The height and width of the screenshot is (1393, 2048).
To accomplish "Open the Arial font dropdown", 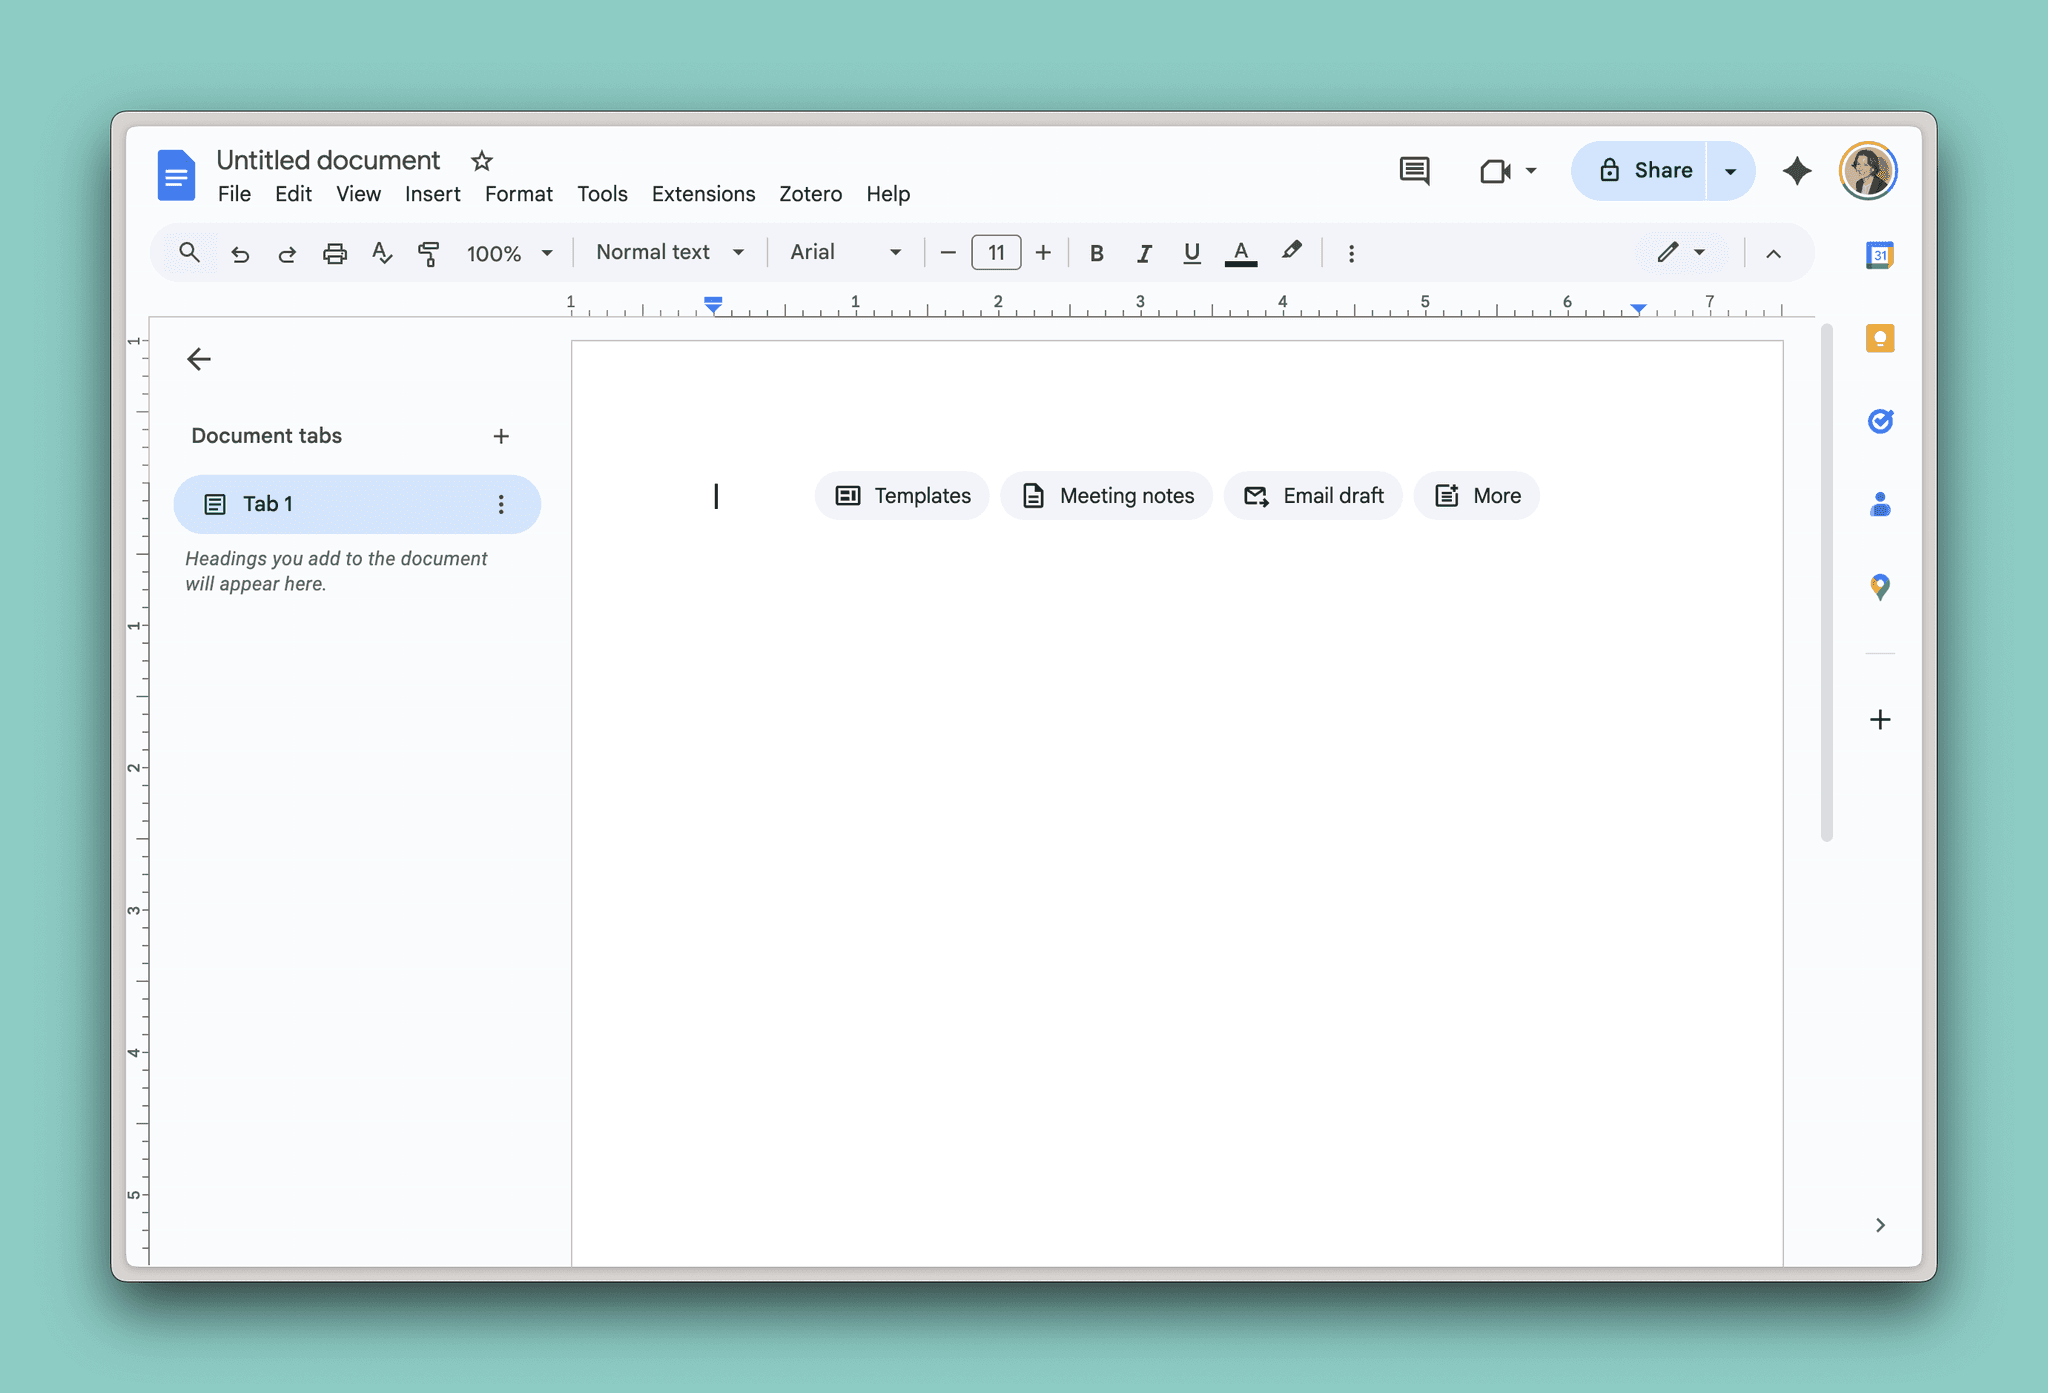I will 845,253.
